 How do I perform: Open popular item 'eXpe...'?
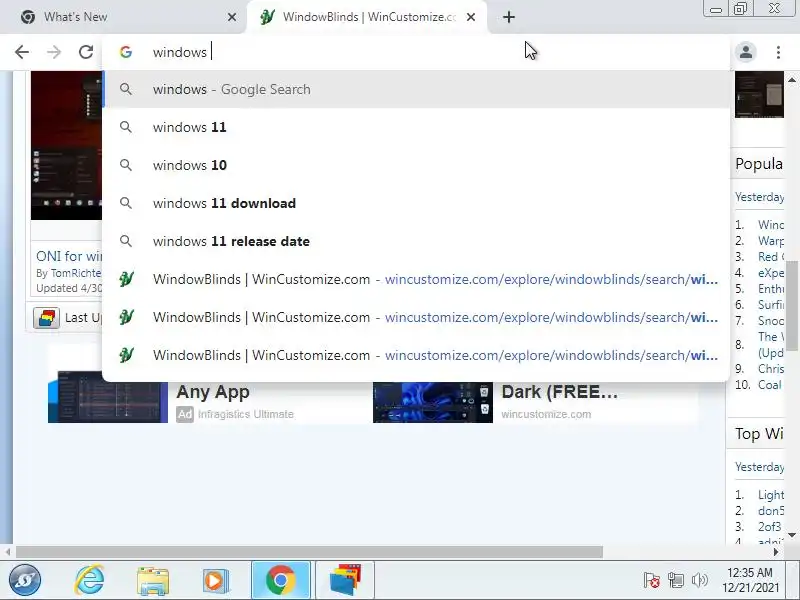[770, 273]
